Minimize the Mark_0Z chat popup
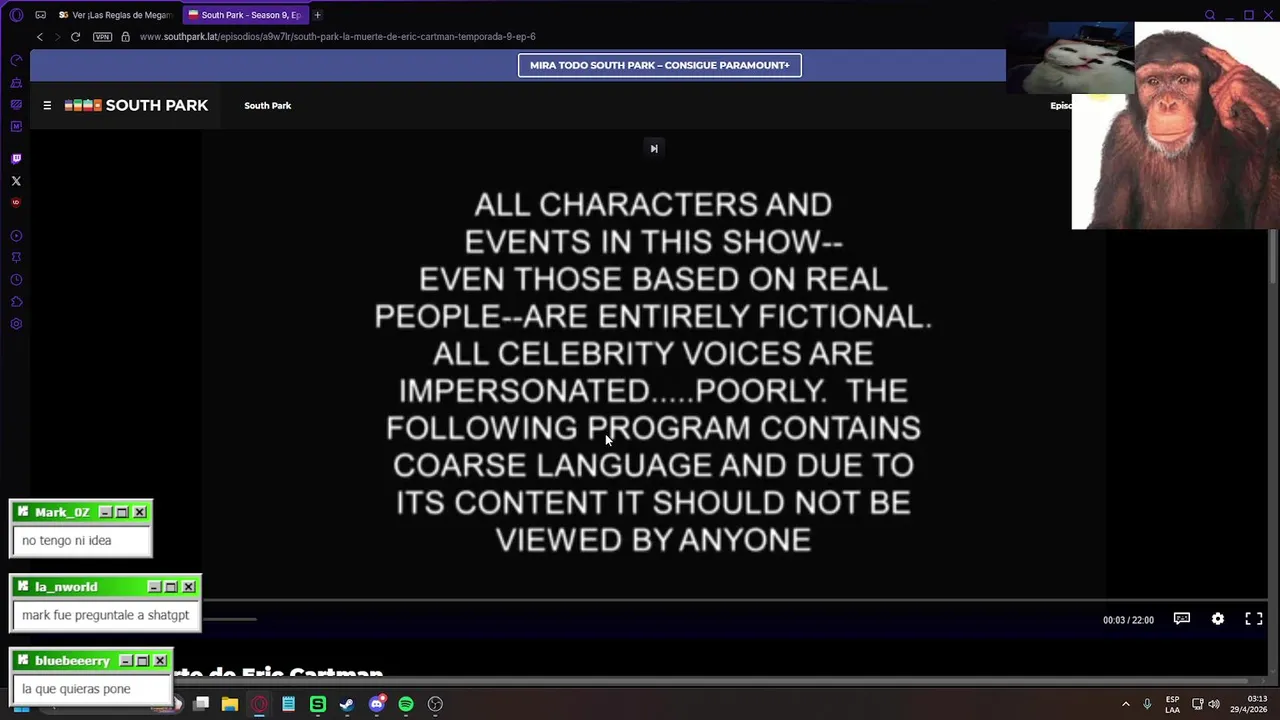The image size is (1280, 720). 106,512
